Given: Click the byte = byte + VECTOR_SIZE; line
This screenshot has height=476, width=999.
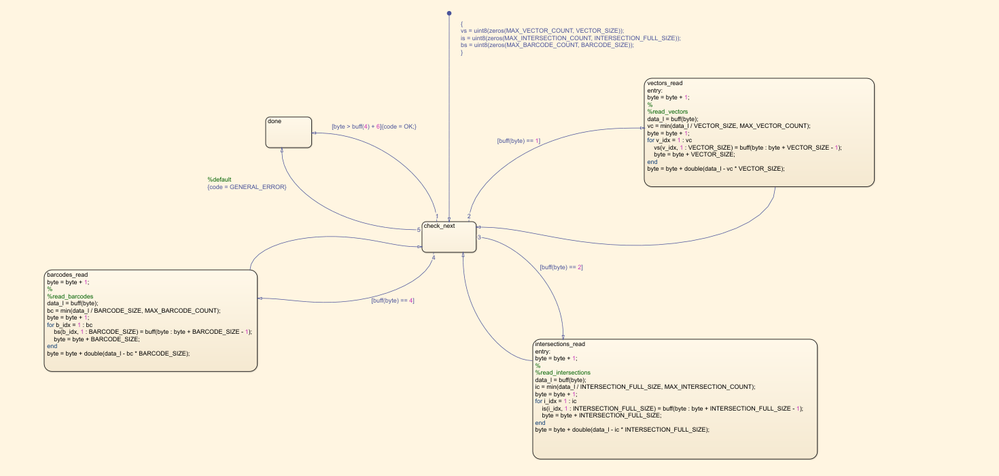Looking at the screenshot, I should (x=694, y=154).
